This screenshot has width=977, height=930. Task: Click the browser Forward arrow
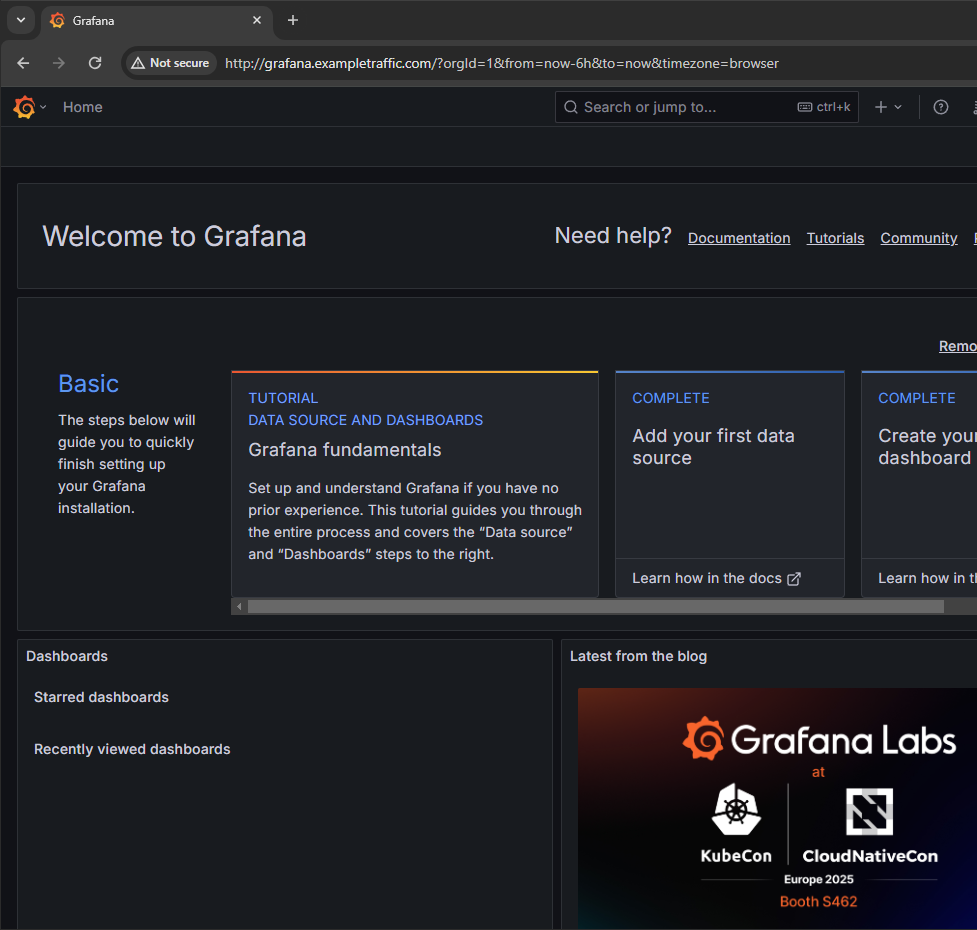point(59,63)
